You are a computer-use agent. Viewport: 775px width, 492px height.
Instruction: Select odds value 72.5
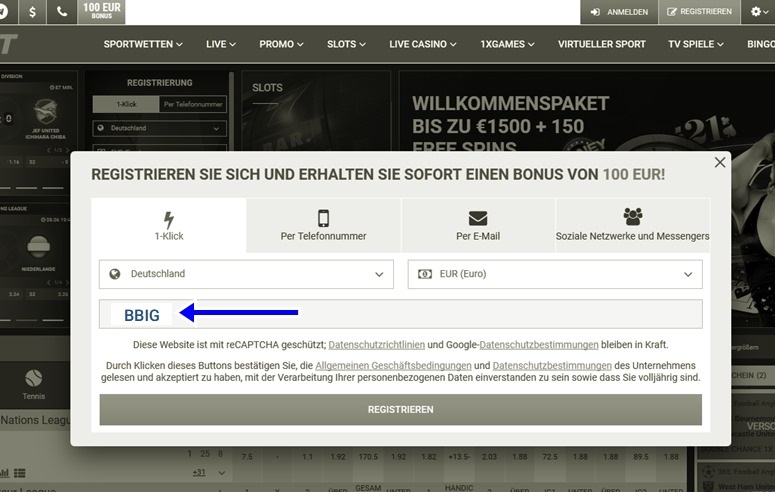(550, 457)
